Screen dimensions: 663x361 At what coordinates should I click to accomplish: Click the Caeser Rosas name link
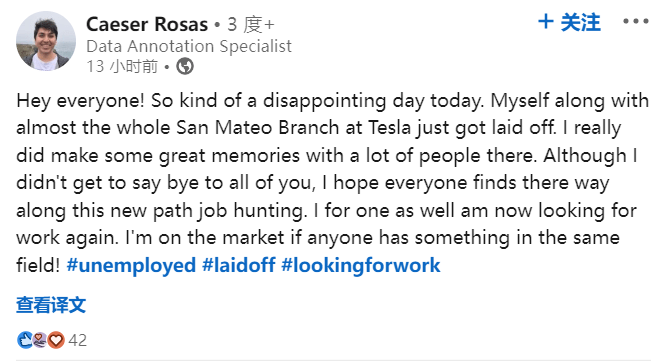[147, 24]
